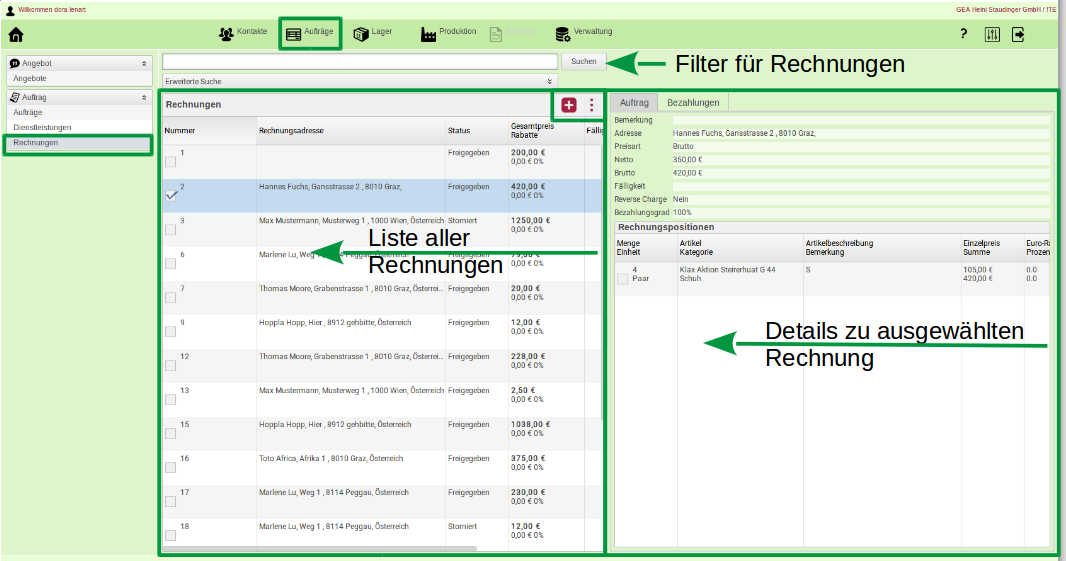
Task: Tick checkbox for invoice 13
Action: click(171, 400)
